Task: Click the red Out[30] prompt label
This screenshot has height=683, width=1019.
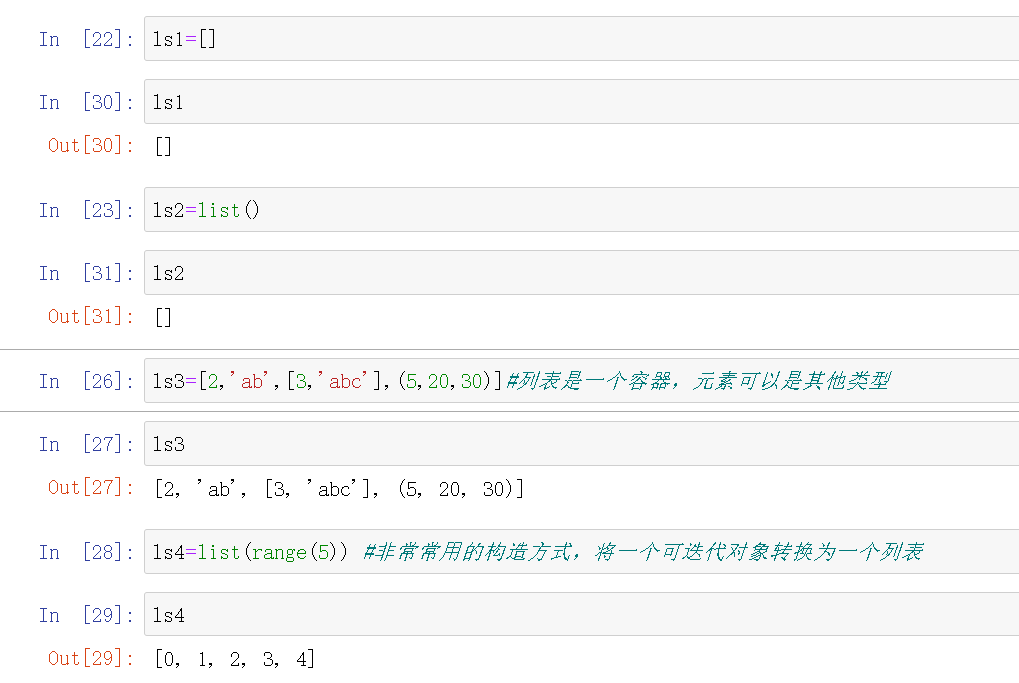Action: click(x=91, y=146)
